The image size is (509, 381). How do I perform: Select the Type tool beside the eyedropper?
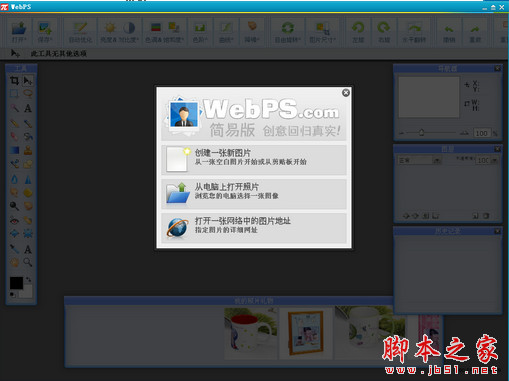[x=28, y=249]
